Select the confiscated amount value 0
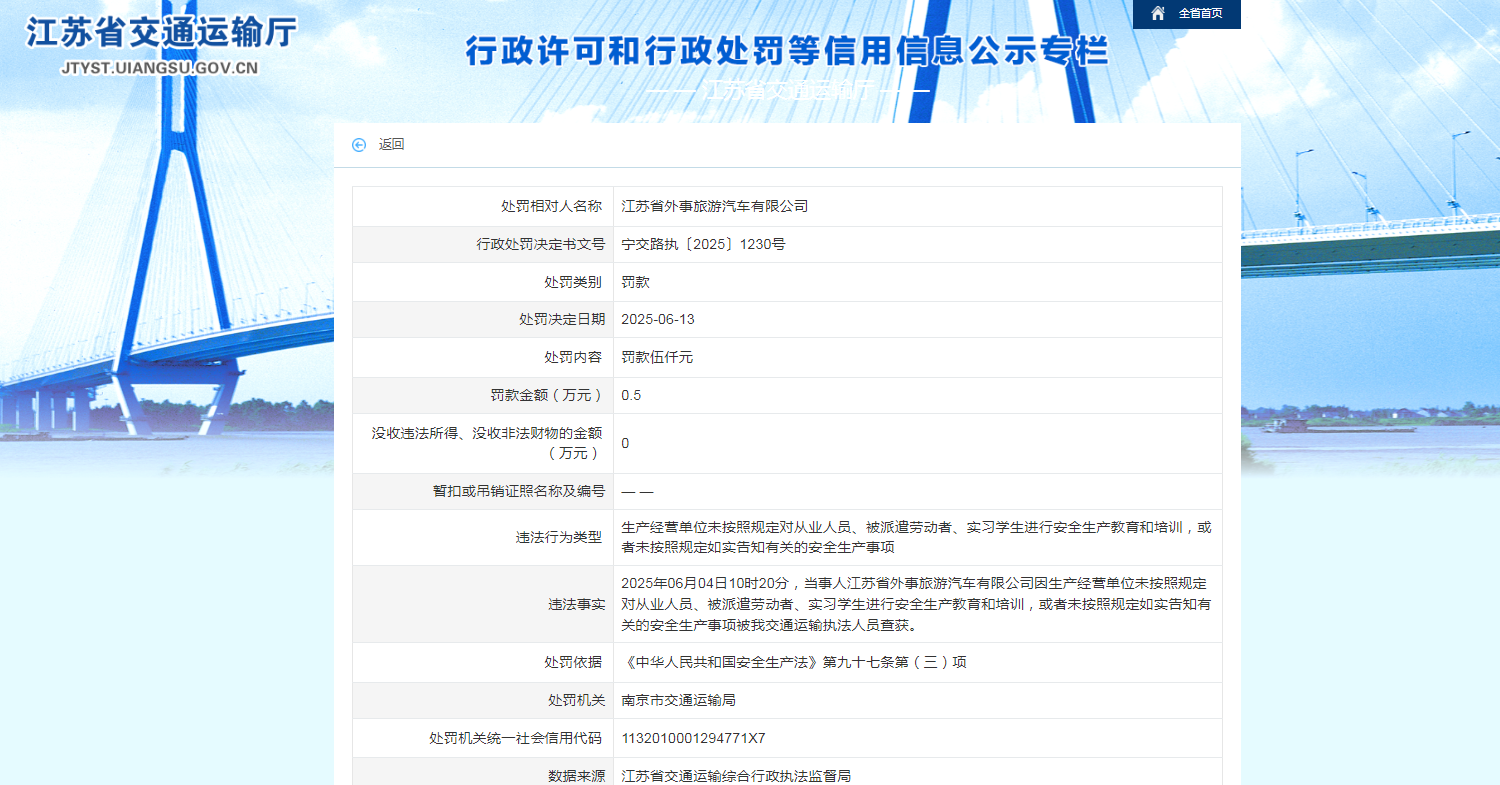Screen dimensions: 1500x785 click(625, 444)
